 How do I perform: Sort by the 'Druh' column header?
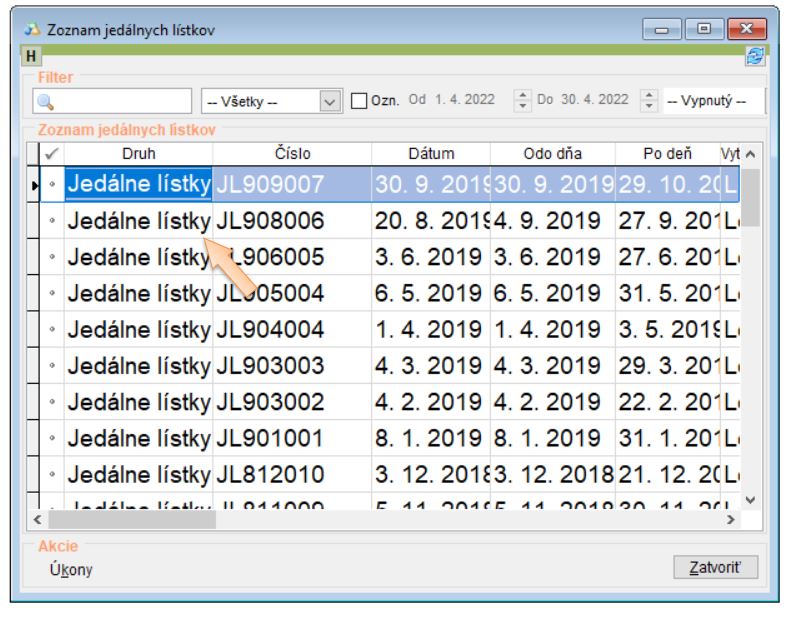point(137,154)
